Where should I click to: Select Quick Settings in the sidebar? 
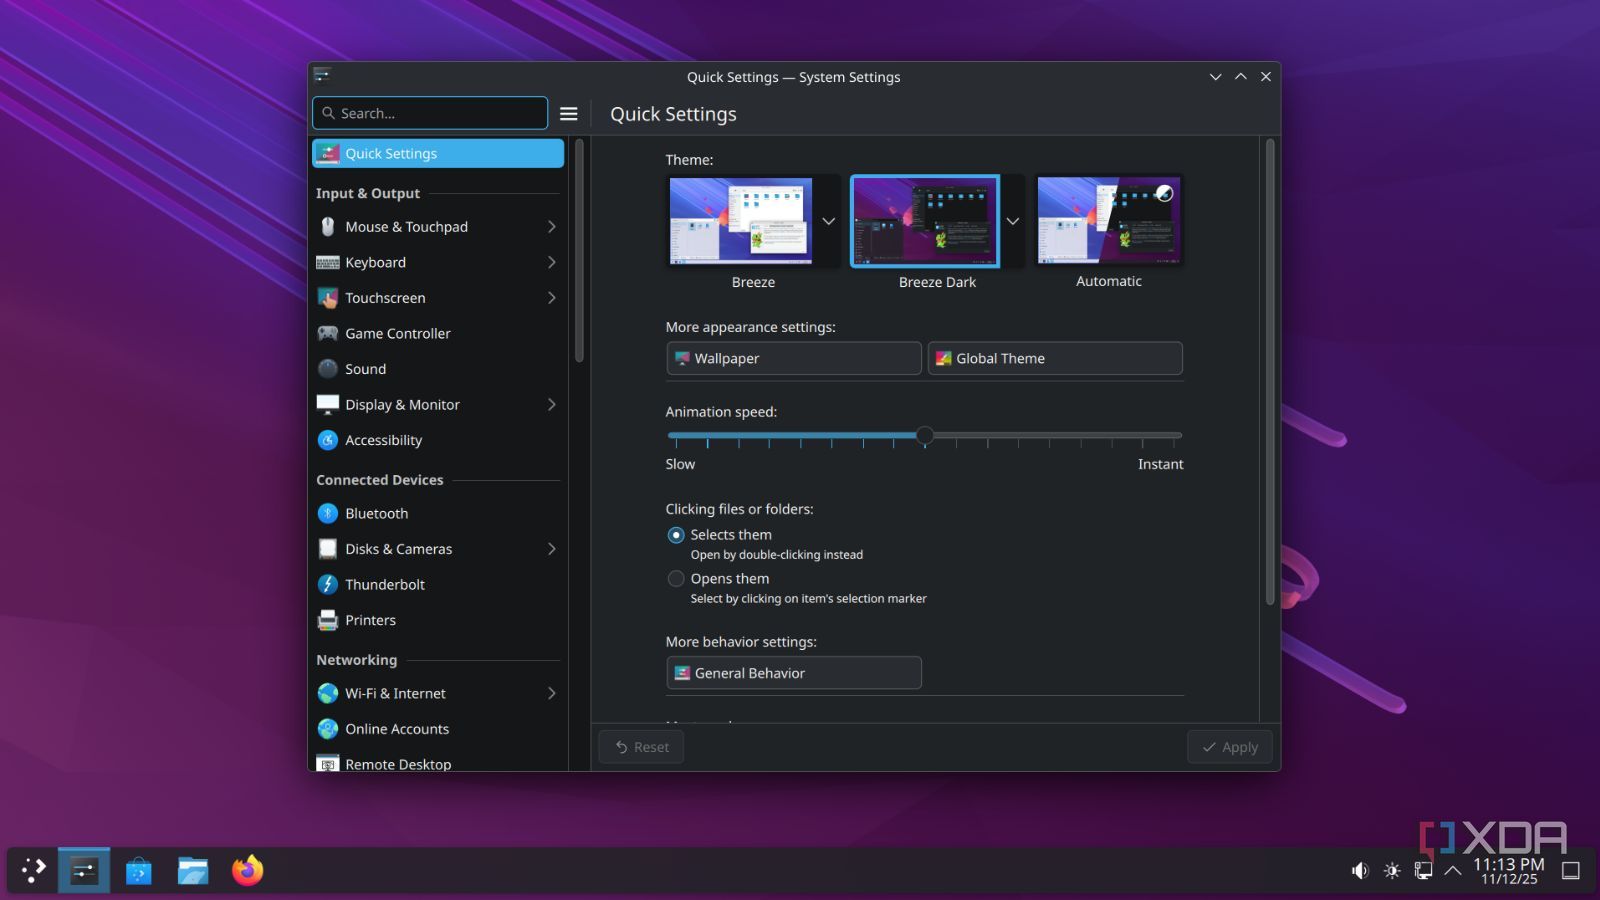(x=438, y=153)
